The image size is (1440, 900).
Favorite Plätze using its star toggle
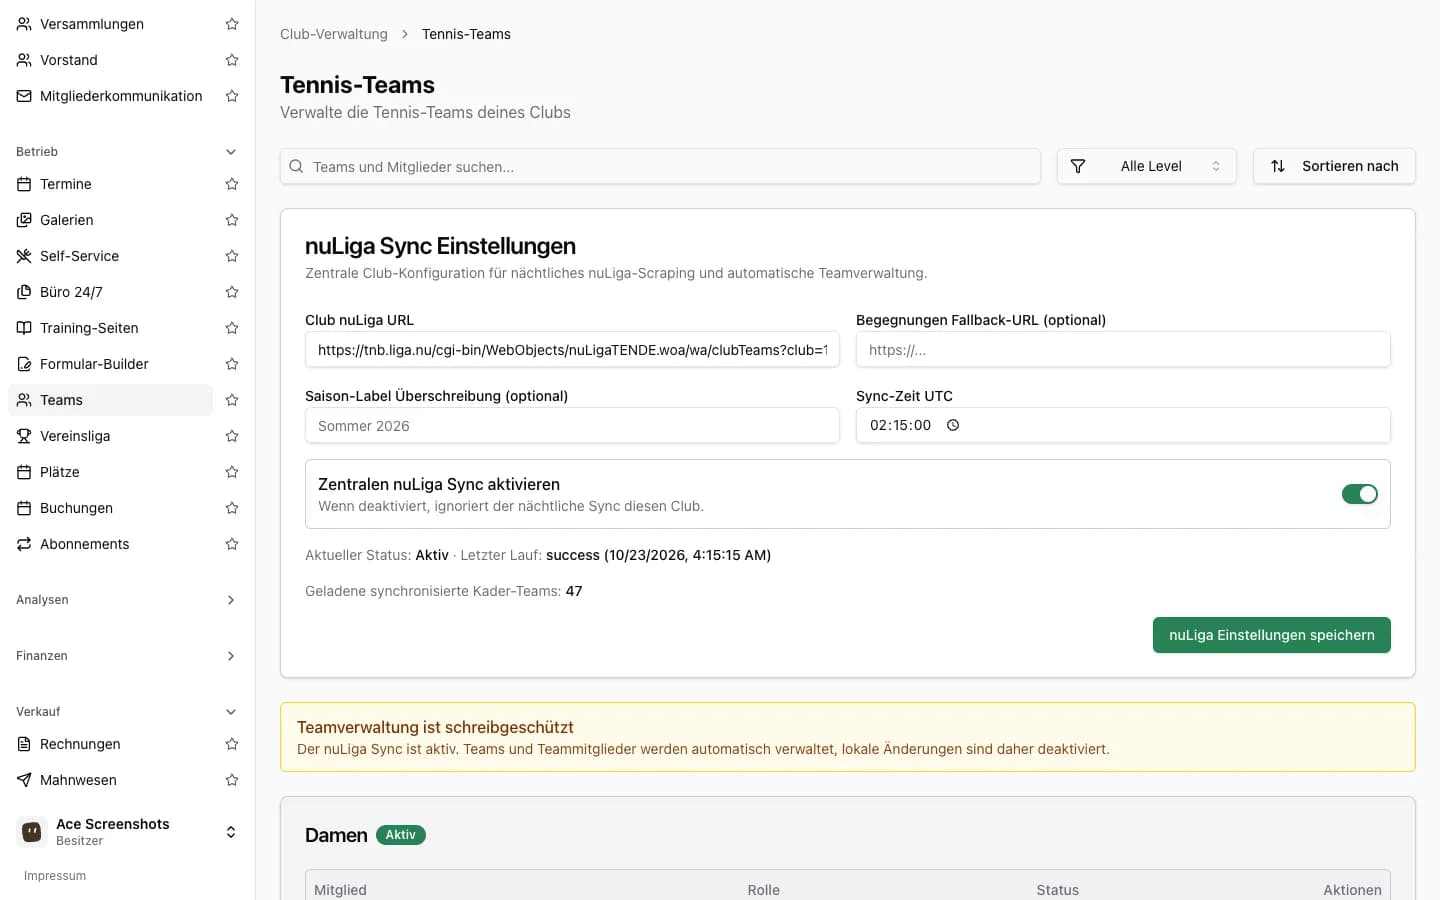[232, 472]
